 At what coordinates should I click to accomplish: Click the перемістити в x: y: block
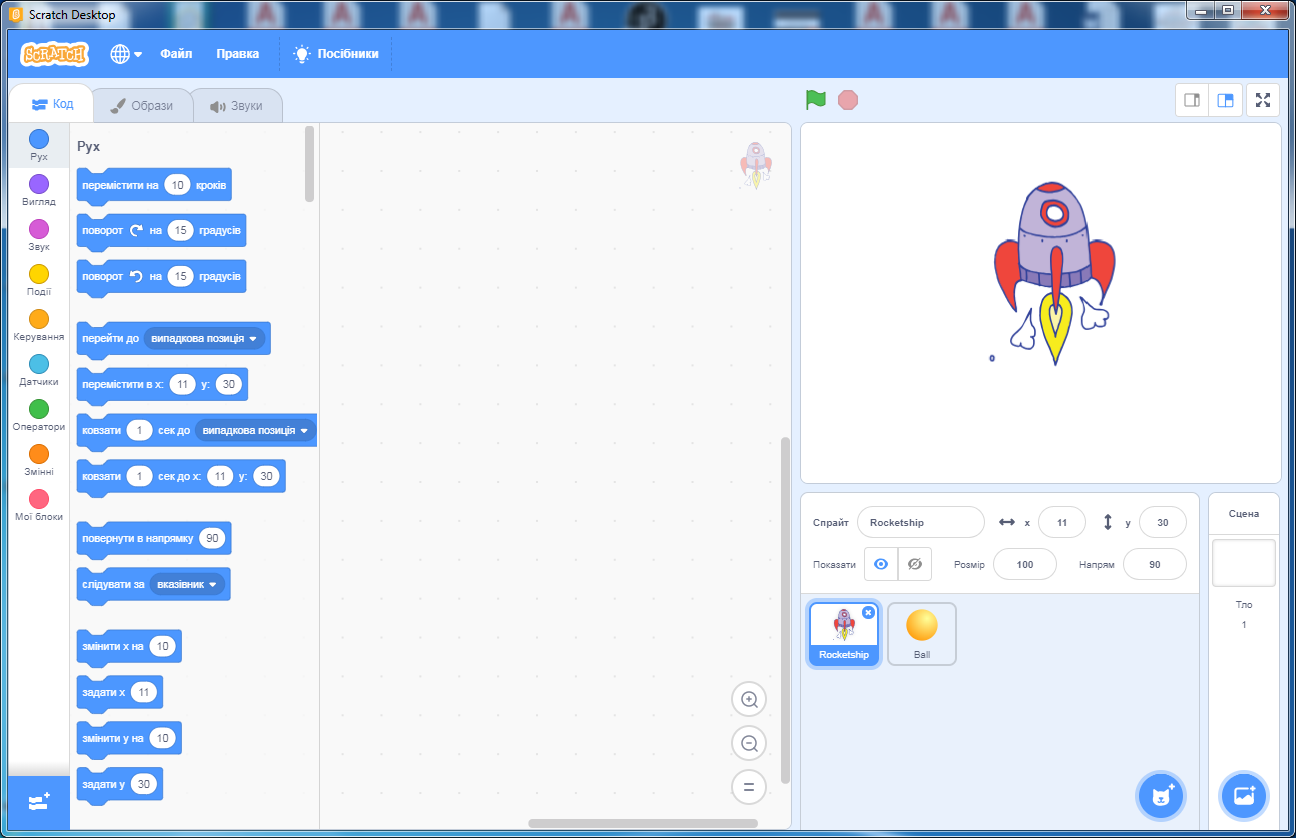162,385
